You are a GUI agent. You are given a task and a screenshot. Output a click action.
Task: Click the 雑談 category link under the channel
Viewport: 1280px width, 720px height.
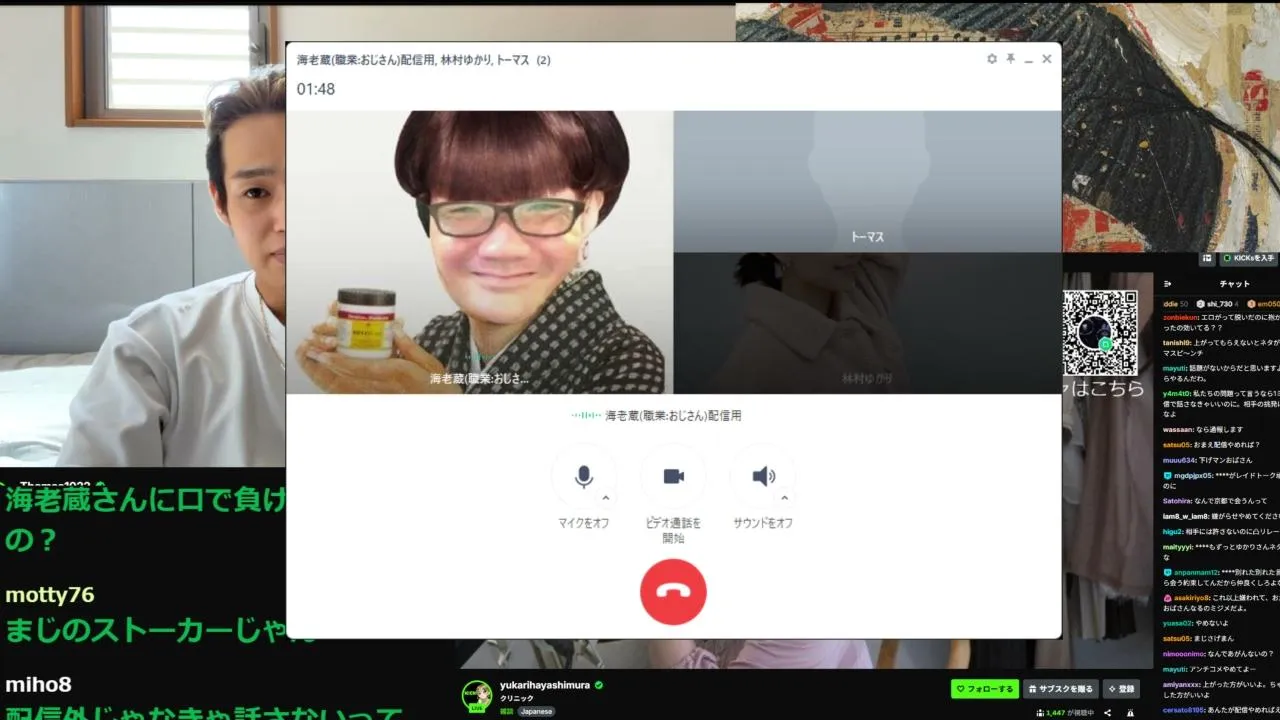click(507, 711)
